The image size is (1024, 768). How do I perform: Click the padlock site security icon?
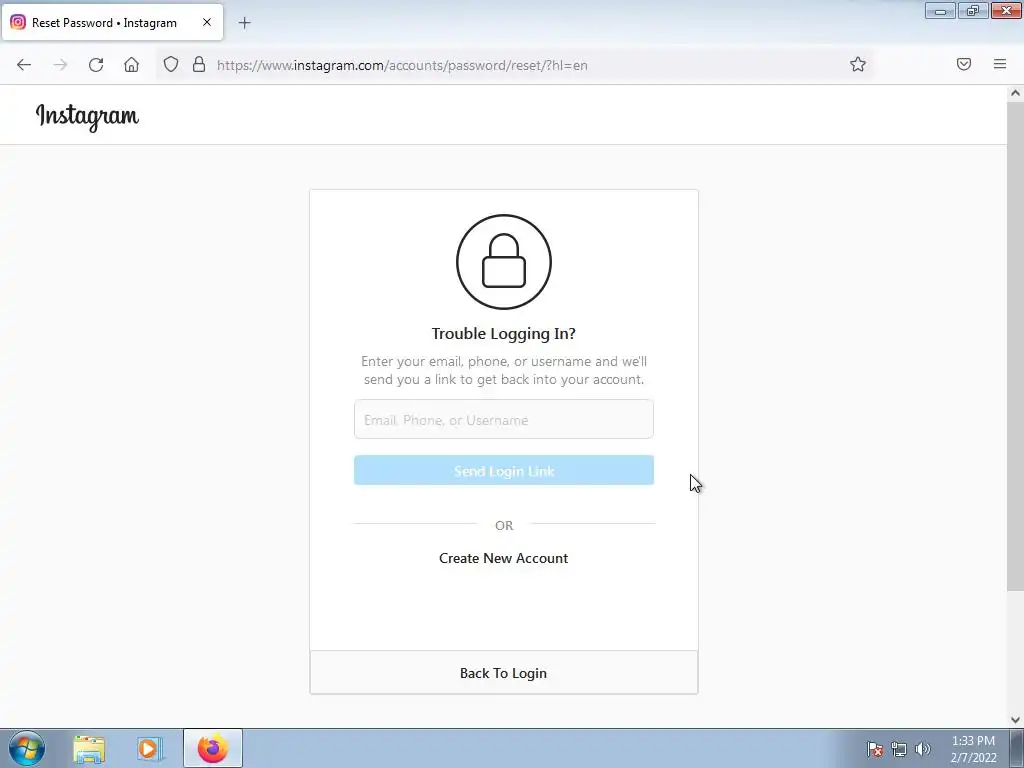pyautogui.click(x=199, y=65)
